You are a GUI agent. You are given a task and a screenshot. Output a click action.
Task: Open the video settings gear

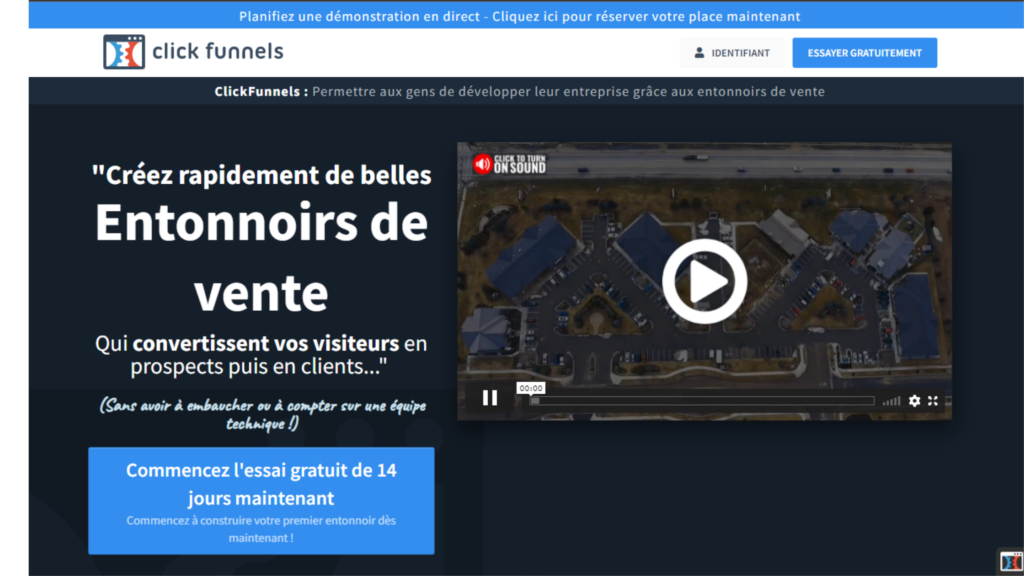click(914, 401)
